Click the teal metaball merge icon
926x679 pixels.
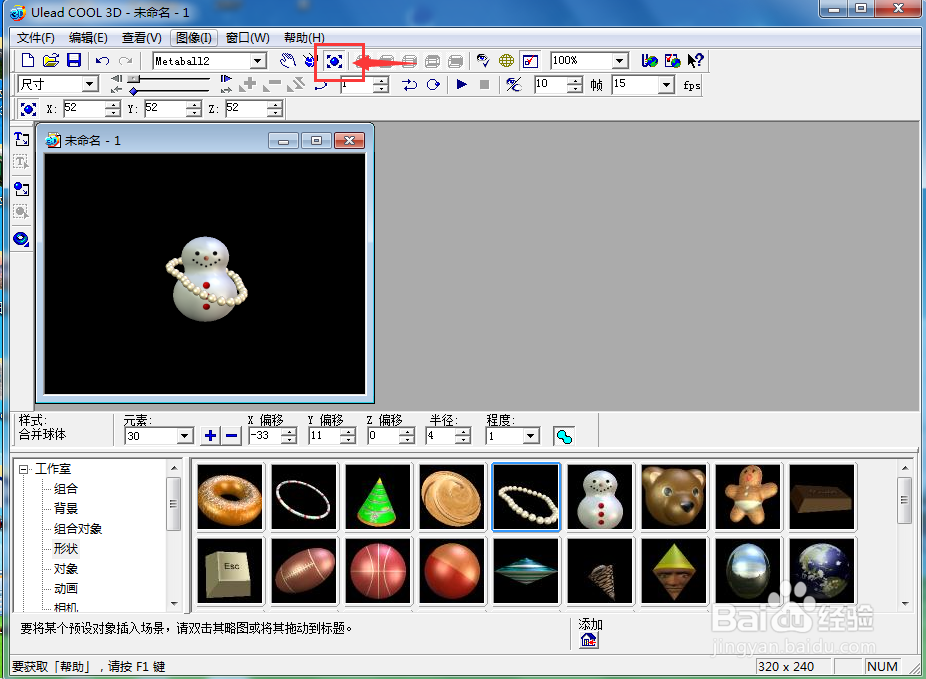tap(564, 437)
